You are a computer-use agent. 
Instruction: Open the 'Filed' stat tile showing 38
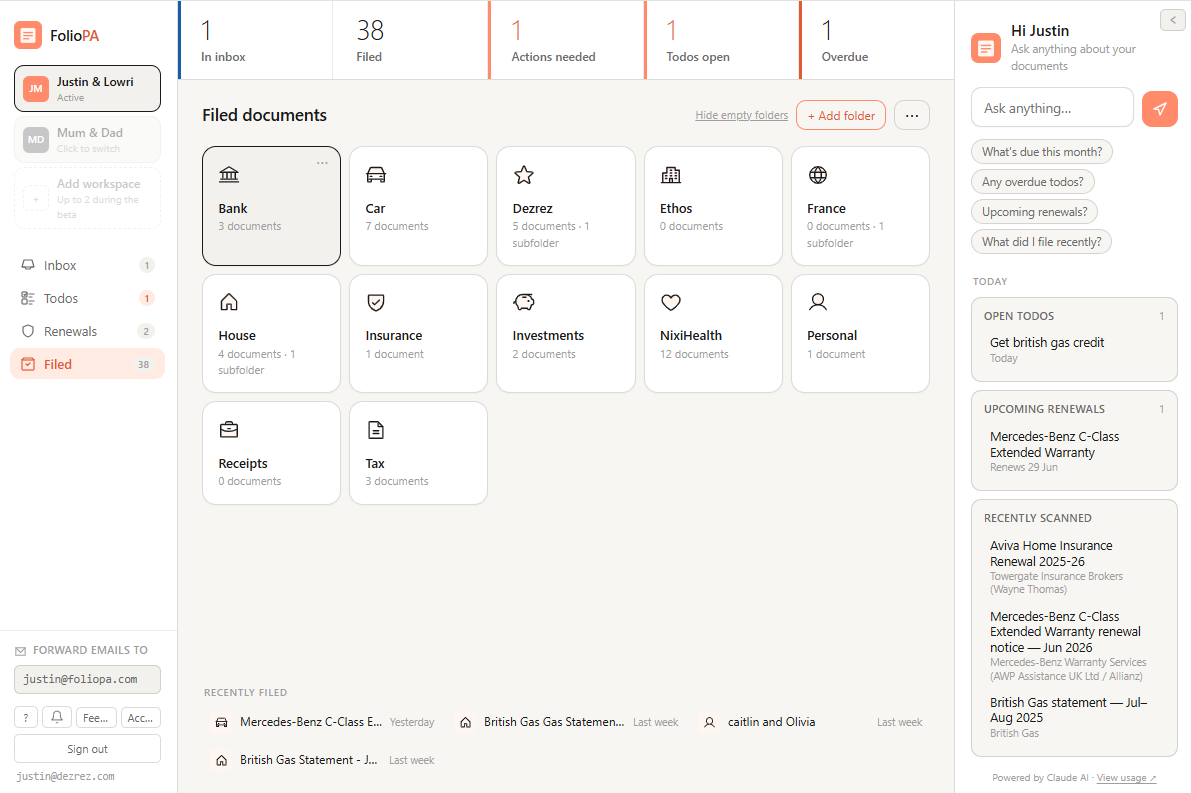(410, 40)
